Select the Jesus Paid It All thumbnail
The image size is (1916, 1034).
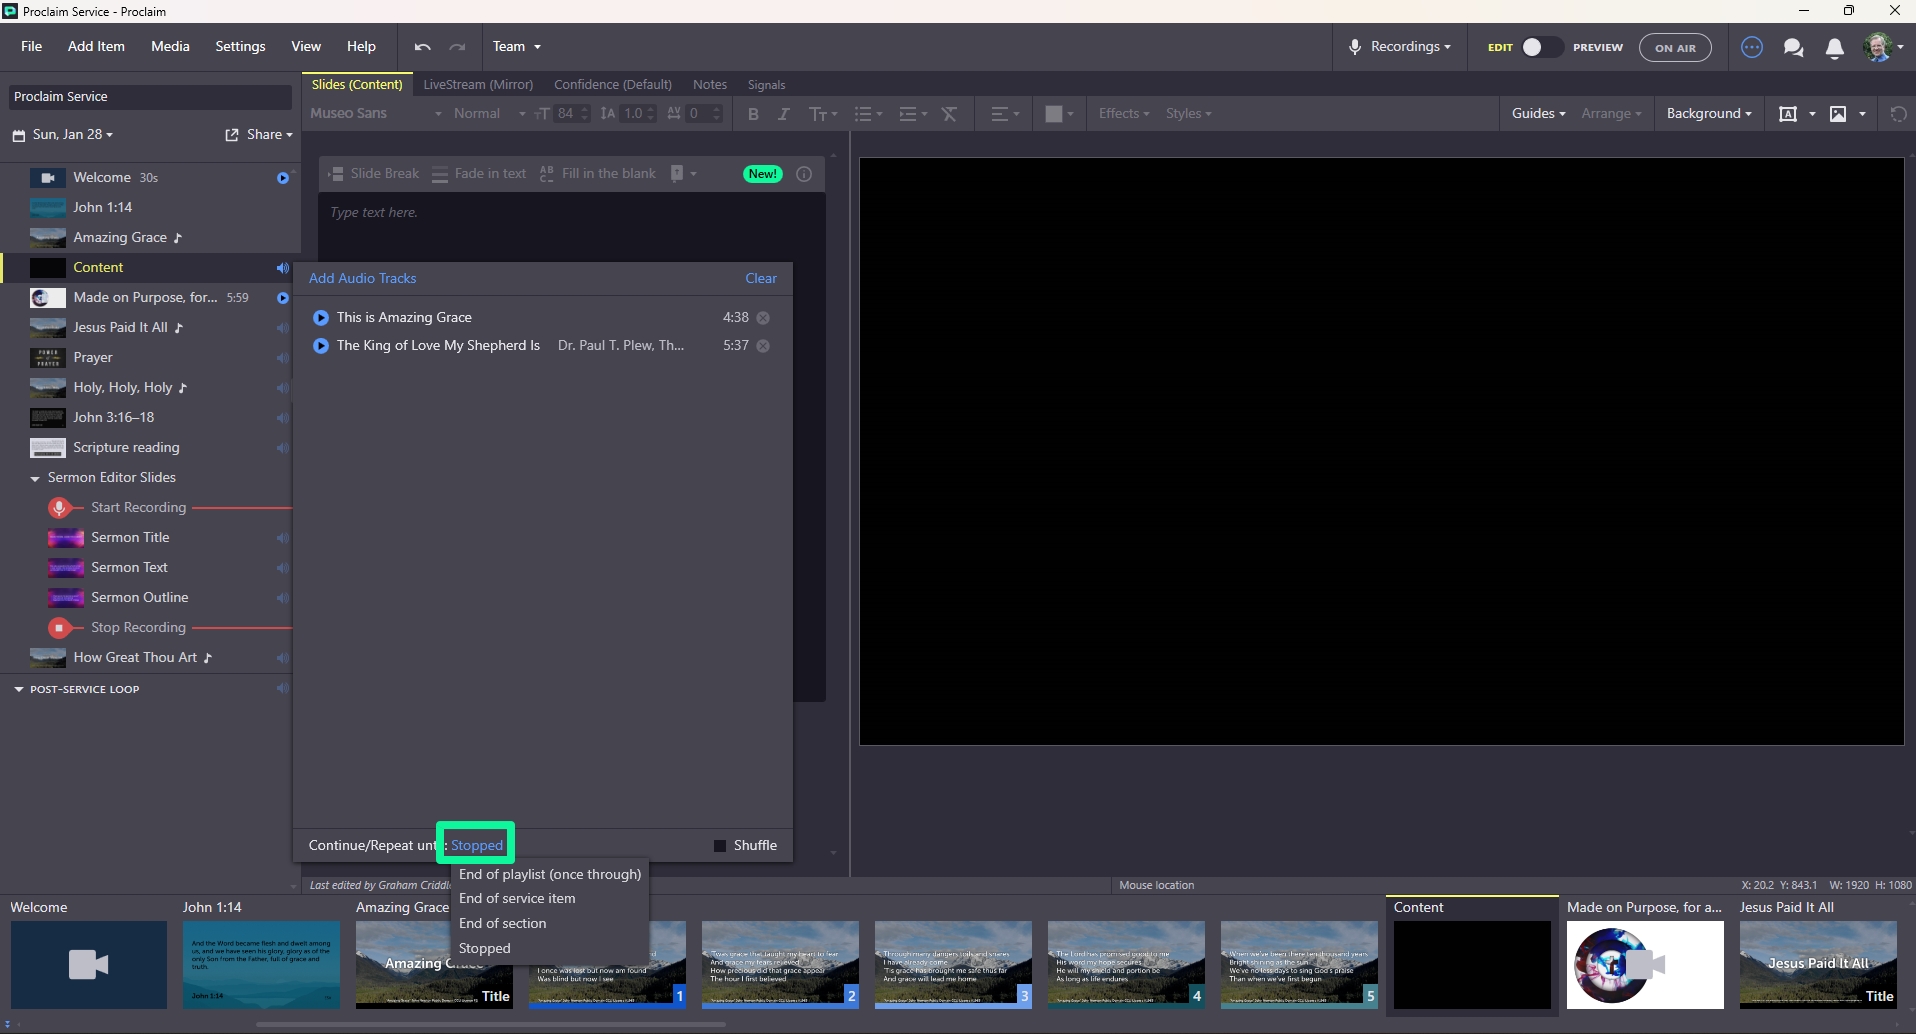(x=1818, y=965)
